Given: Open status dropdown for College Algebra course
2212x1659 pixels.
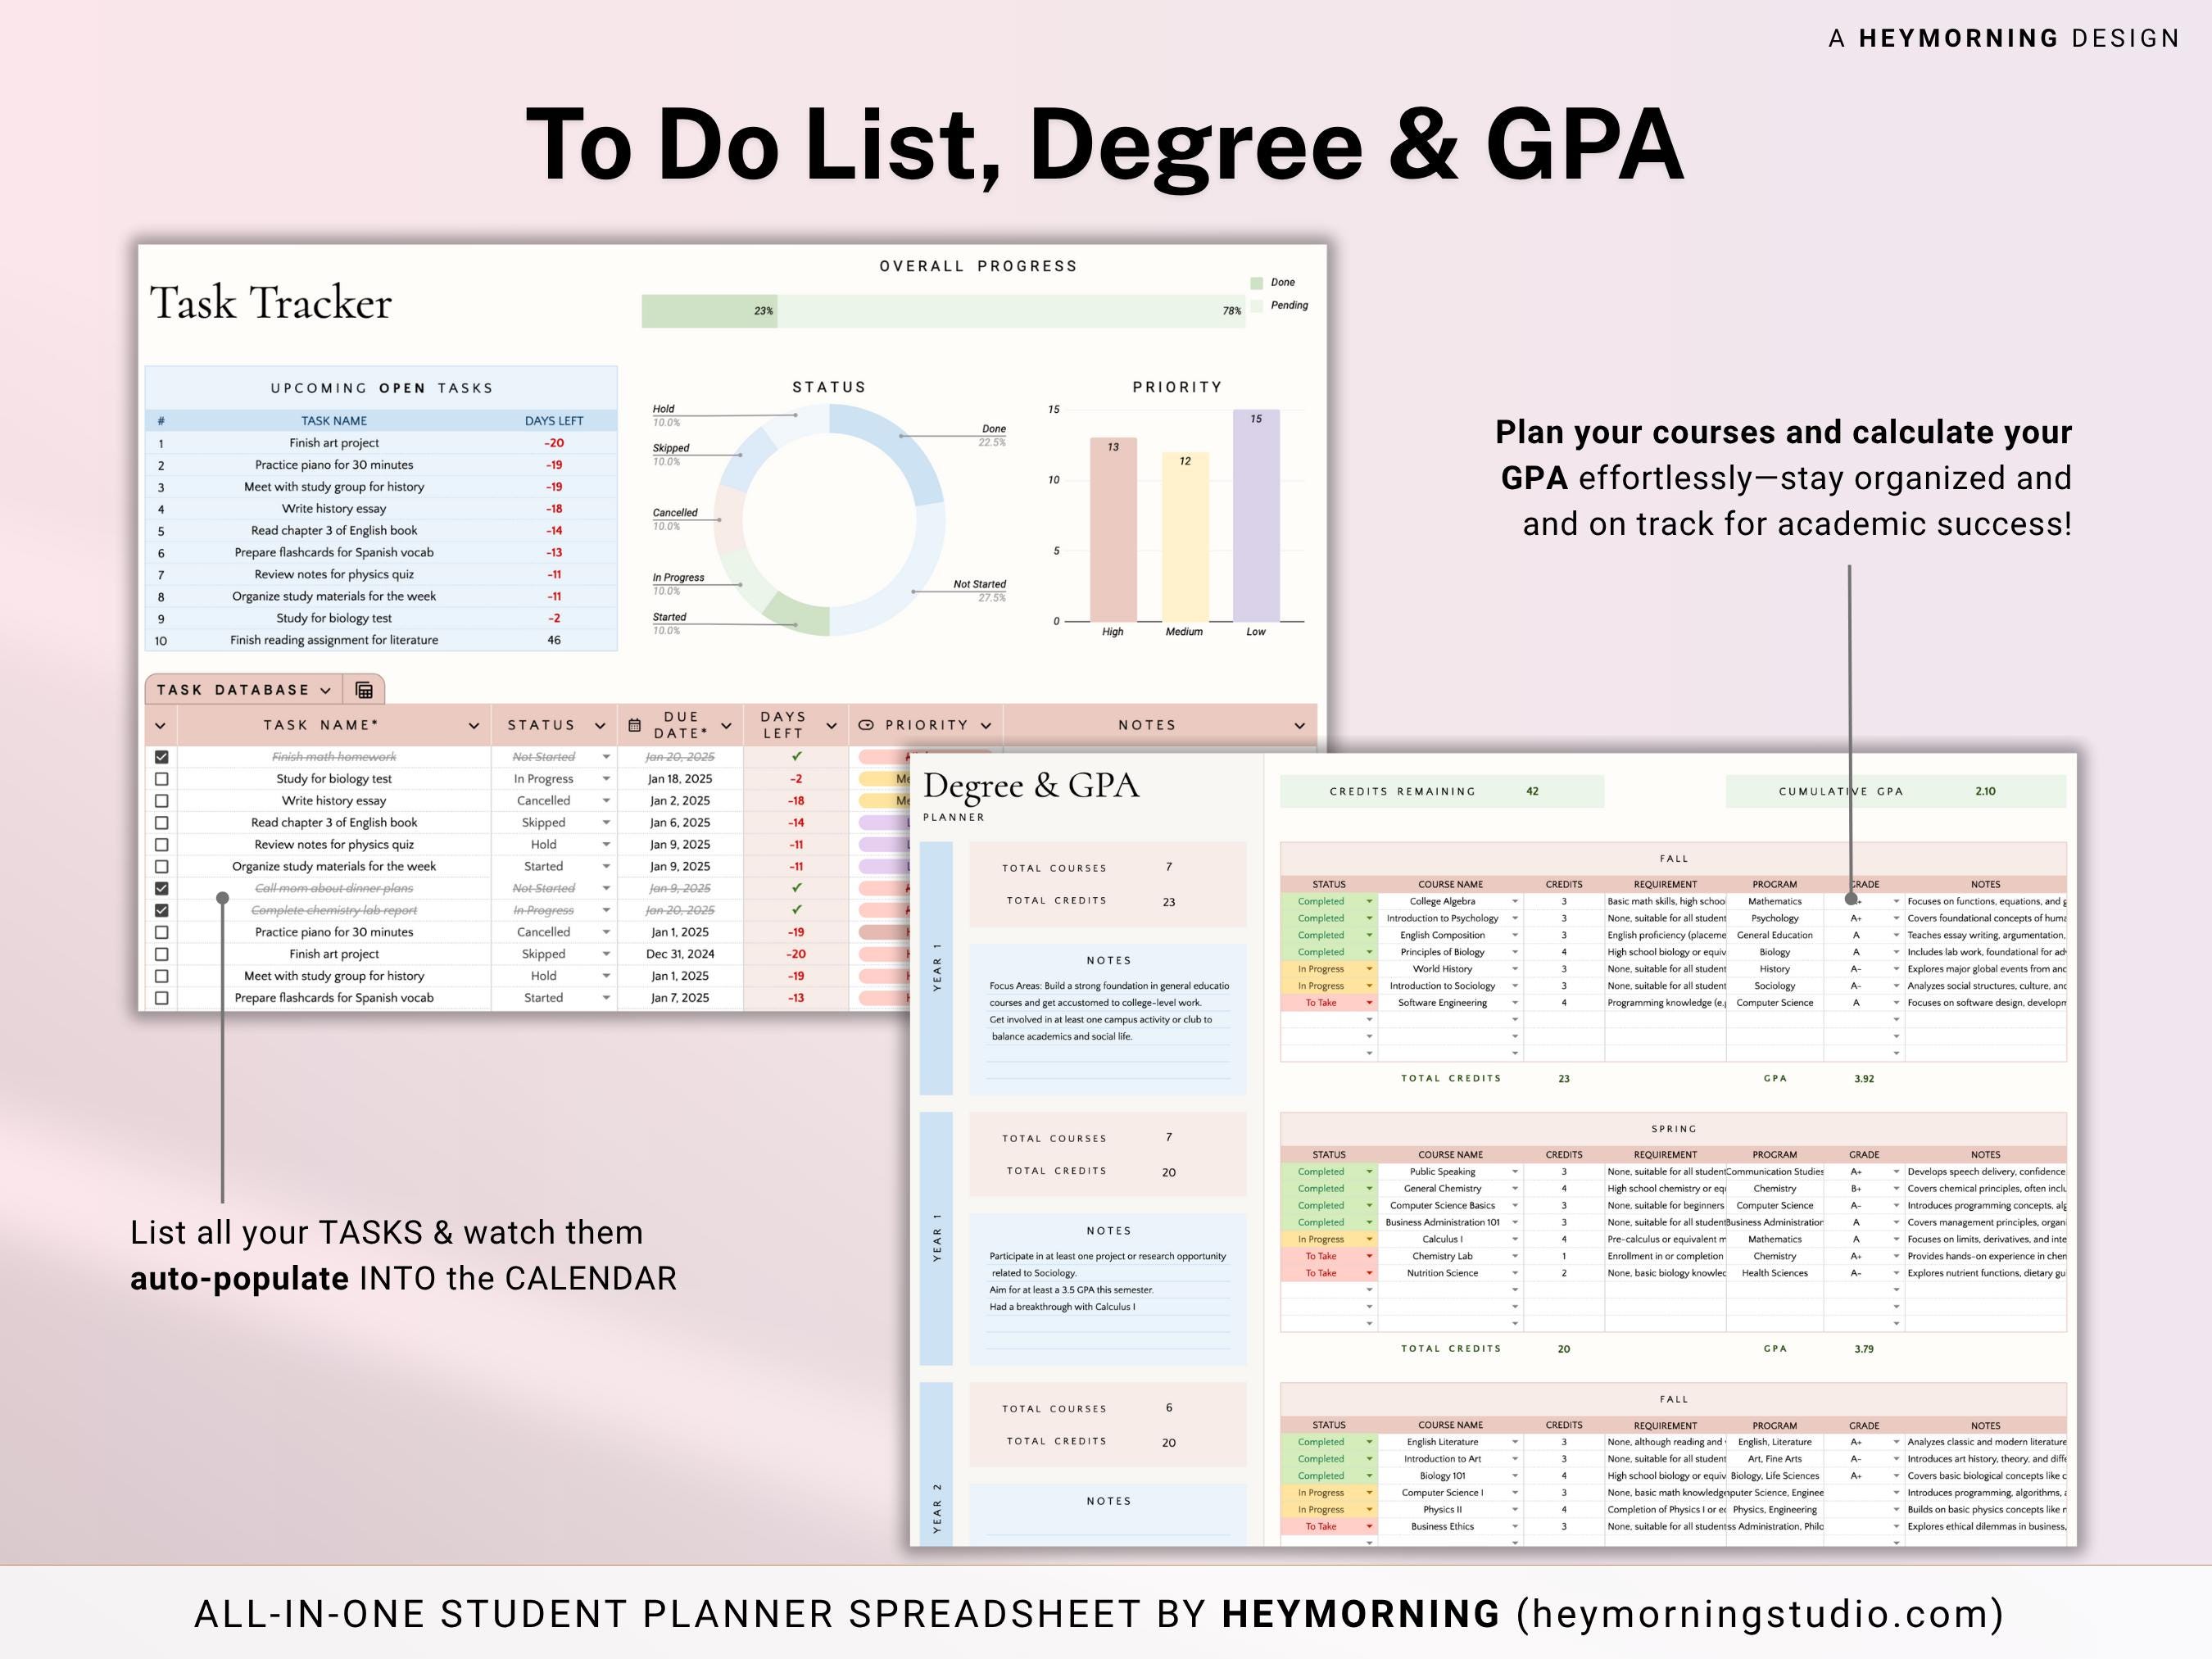Looking at the screenshot, I should point(1369,901).
